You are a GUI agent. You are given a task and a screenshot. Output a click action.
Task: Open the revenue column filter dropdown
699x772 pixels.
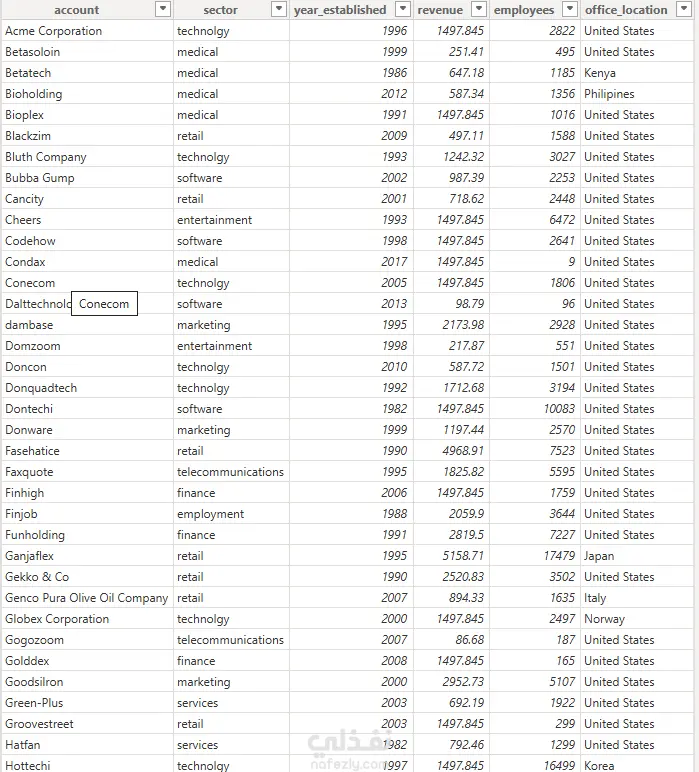coord(478,9)
